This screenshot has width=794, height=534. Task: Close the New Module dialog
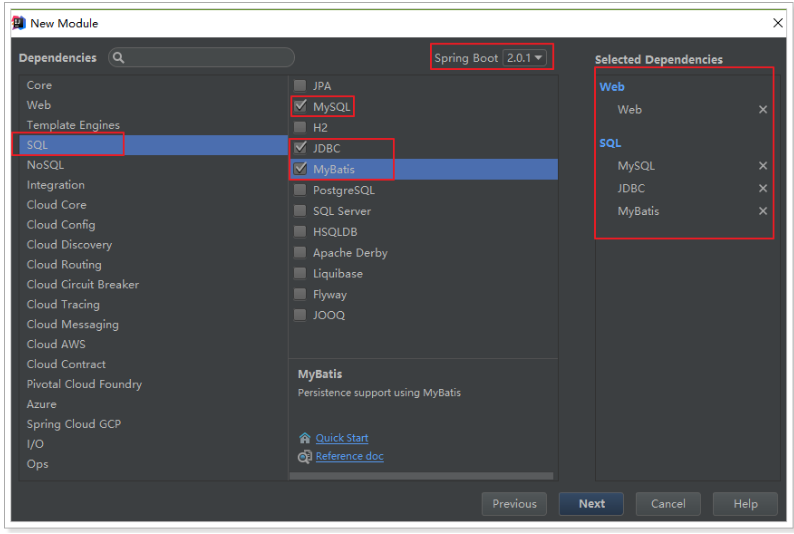(x=778, y=23)
